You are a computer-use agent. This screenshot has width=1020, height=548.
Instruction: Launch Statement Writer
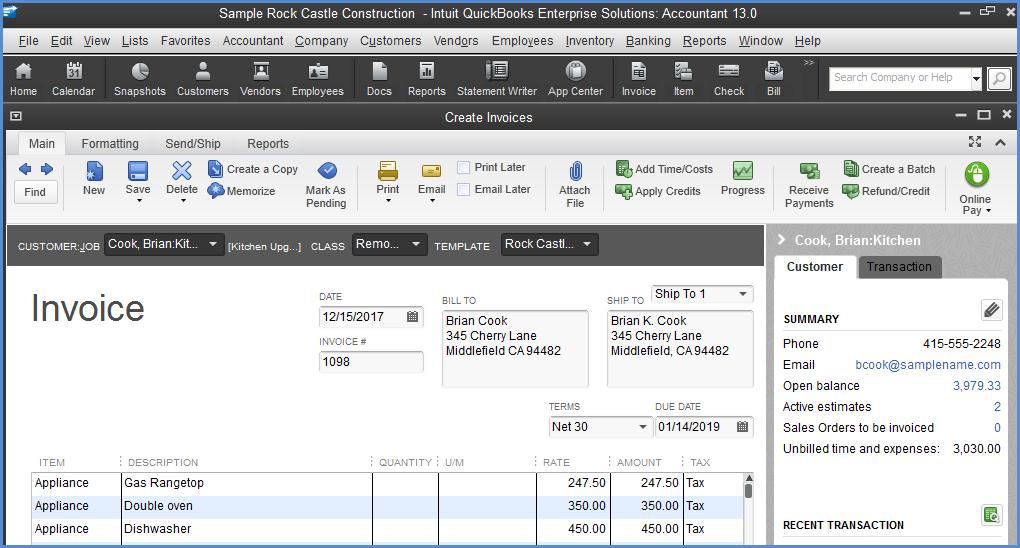(x=497, y=79)
